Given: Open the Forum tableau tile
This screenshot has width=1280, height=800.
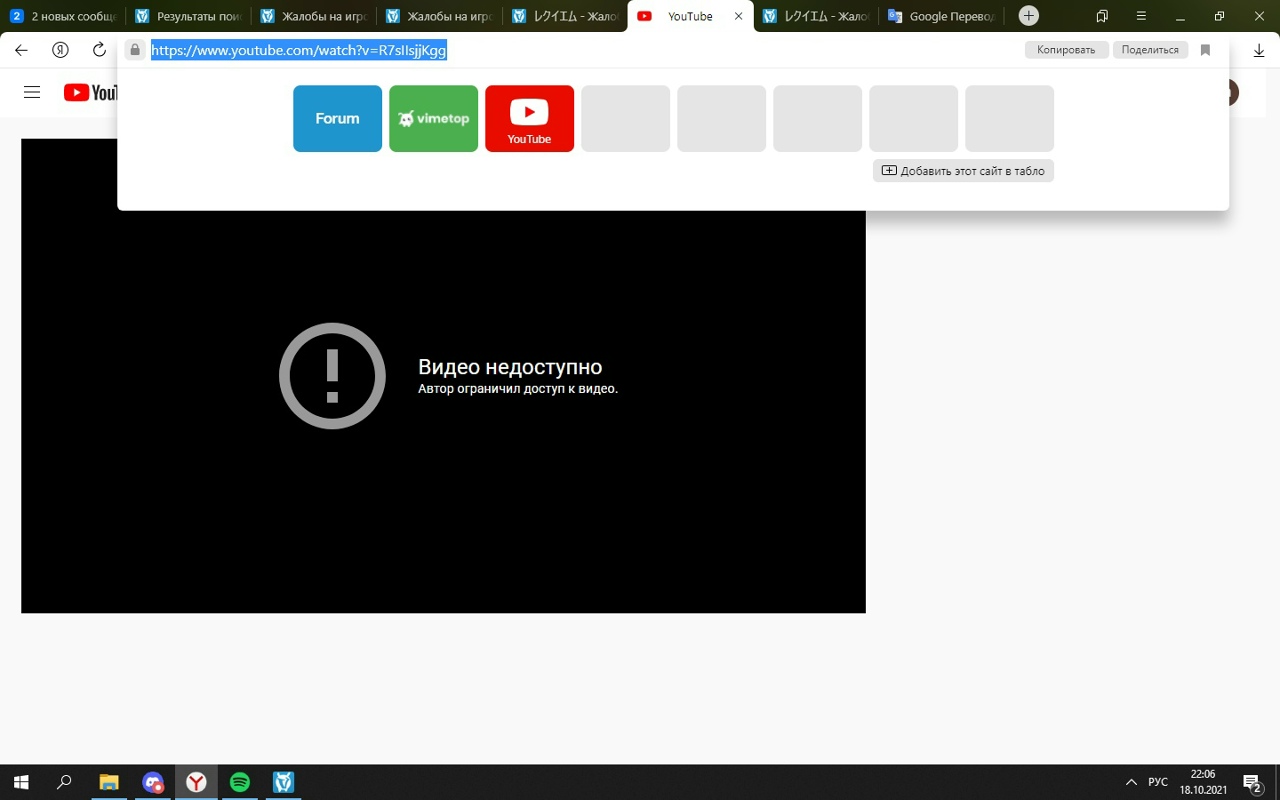Looking at the screenshot, I should [337, 118].
